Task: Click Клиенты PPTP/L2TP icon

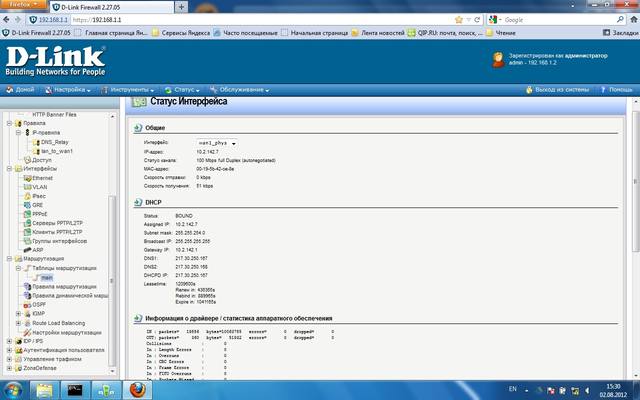Action: (x=27, y=232)
